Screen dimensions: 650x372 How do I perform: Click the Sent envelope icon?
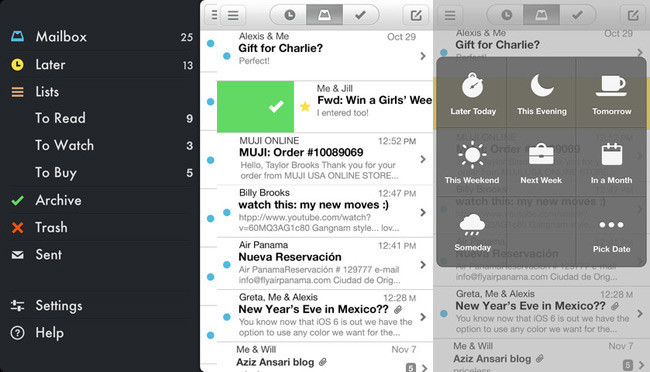point(17,255)
